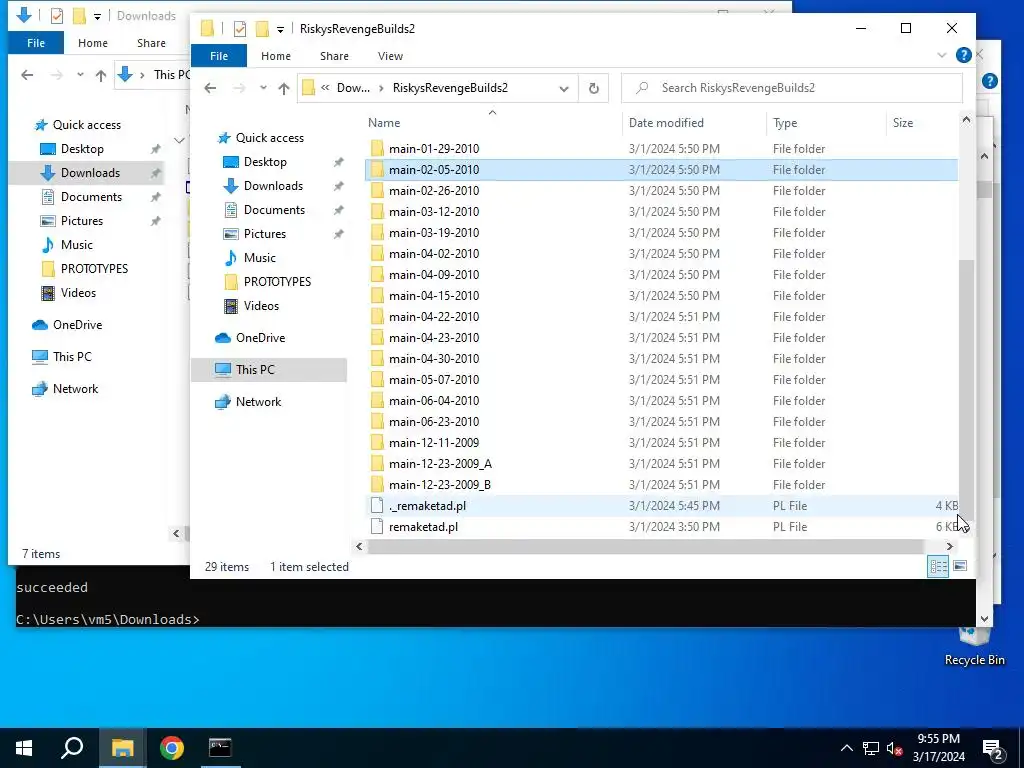Go back in RiskysRevengeBuilds2 window
1024x768 pixels.
210,88
